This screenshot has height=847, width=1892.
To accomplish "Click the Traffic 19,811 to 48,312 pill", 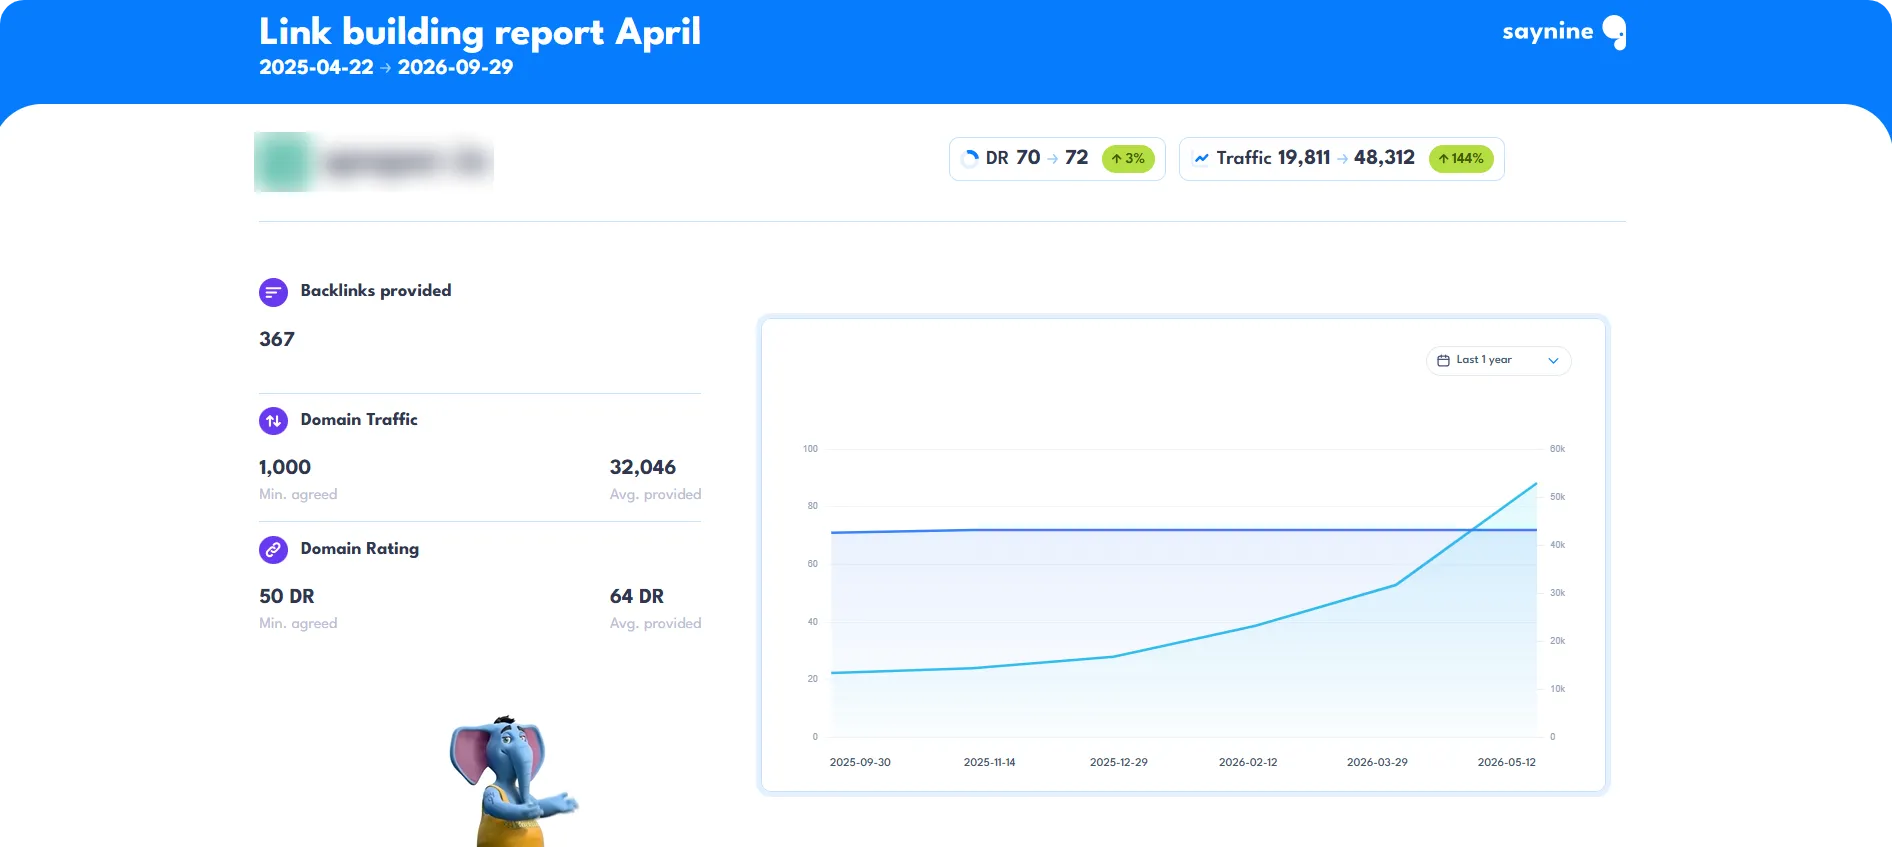I will (1342, 159).
